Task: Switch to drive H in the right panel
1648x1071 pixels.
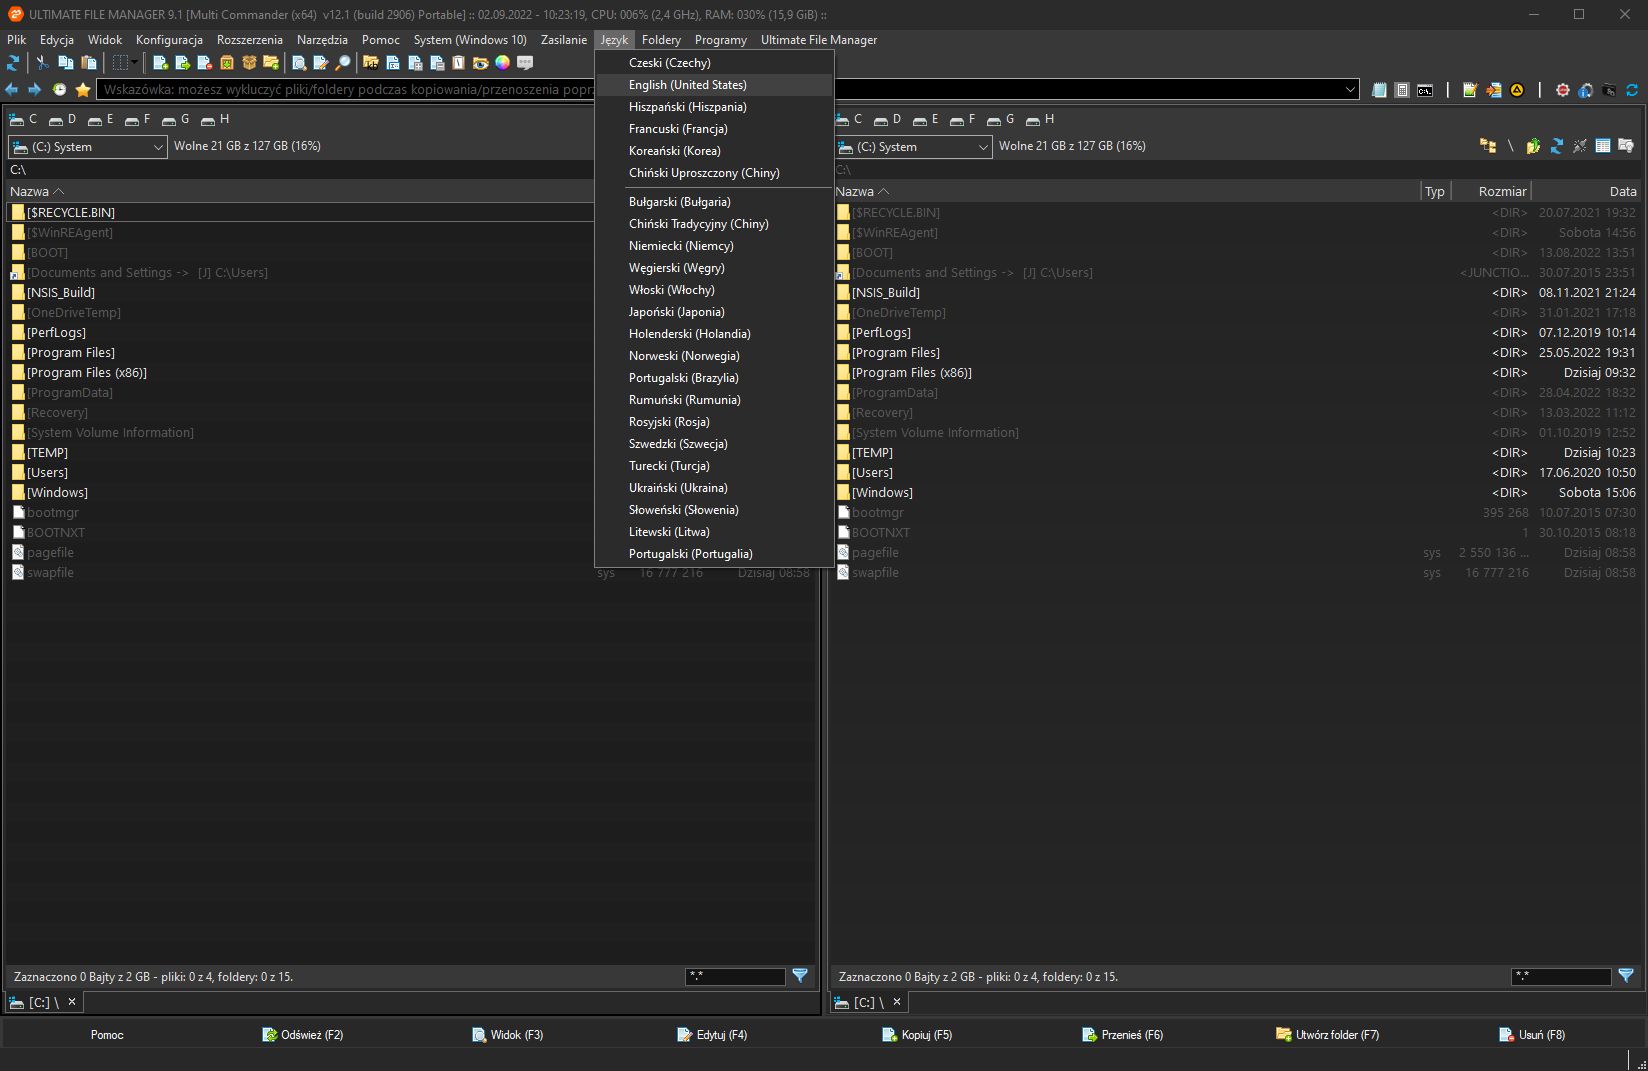Action: click(1040, 119)
